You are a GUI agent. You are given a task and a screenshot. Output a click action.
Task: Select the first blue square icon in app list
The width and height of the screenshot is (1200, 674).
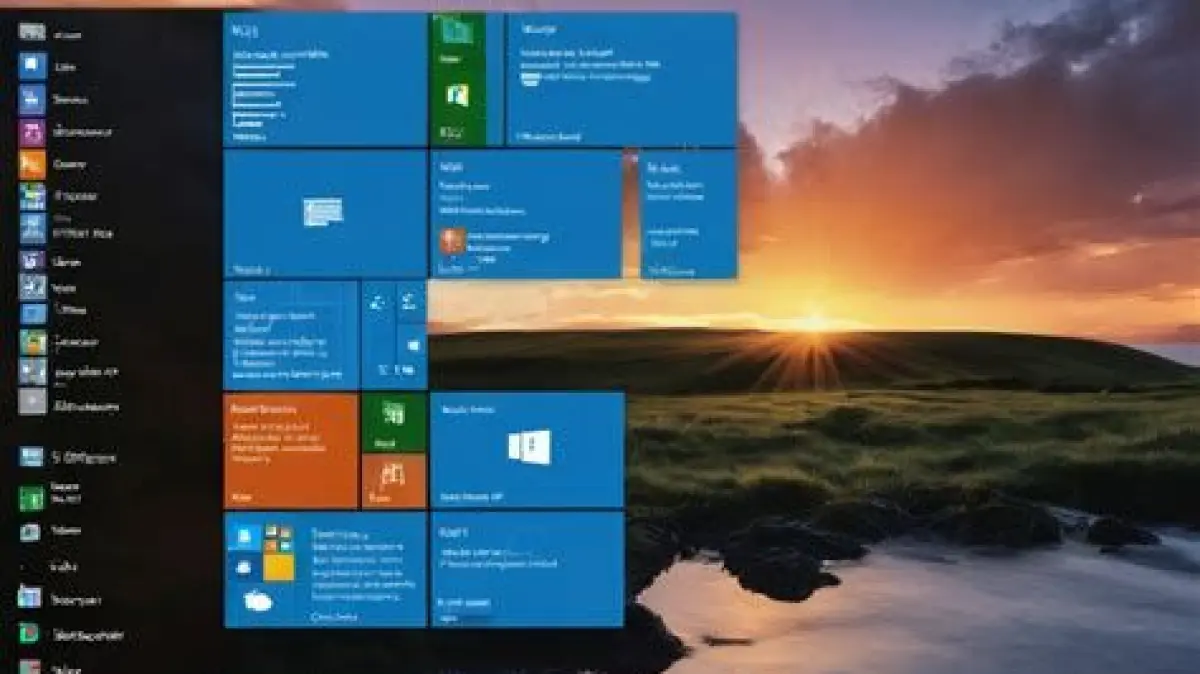point(32,66)
